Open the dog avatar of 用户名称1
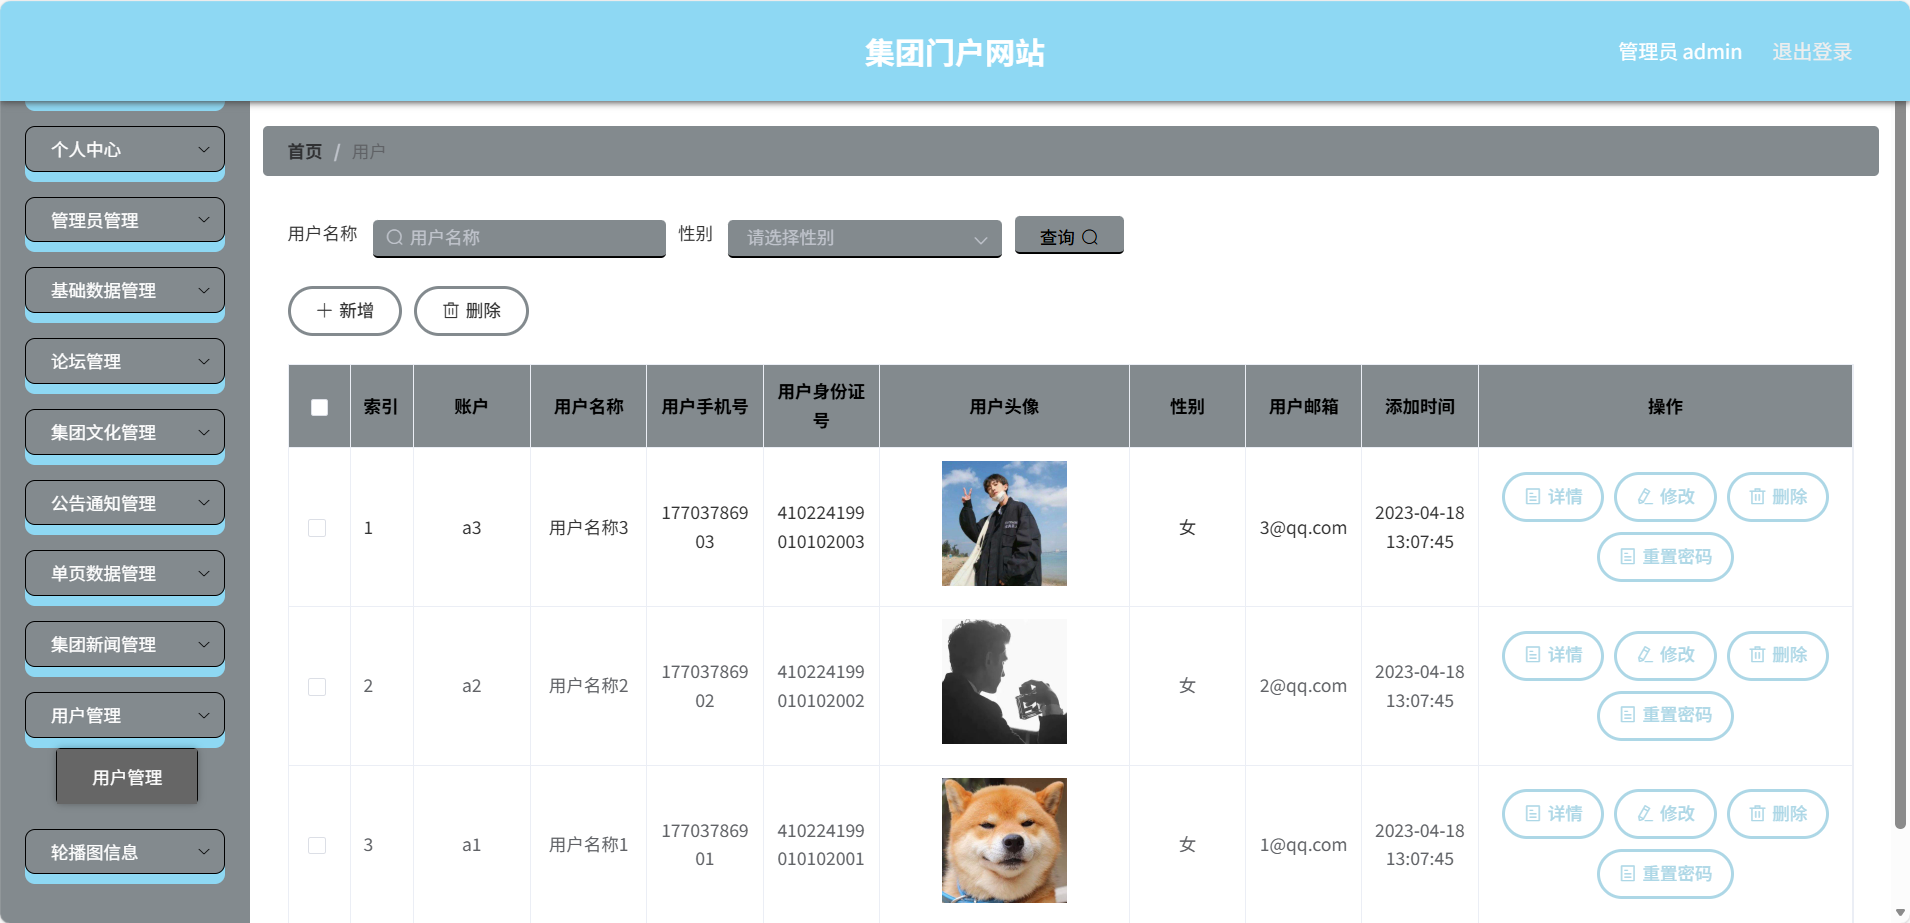Viewport: 1910px width, 923px height. pos(1004,840)
